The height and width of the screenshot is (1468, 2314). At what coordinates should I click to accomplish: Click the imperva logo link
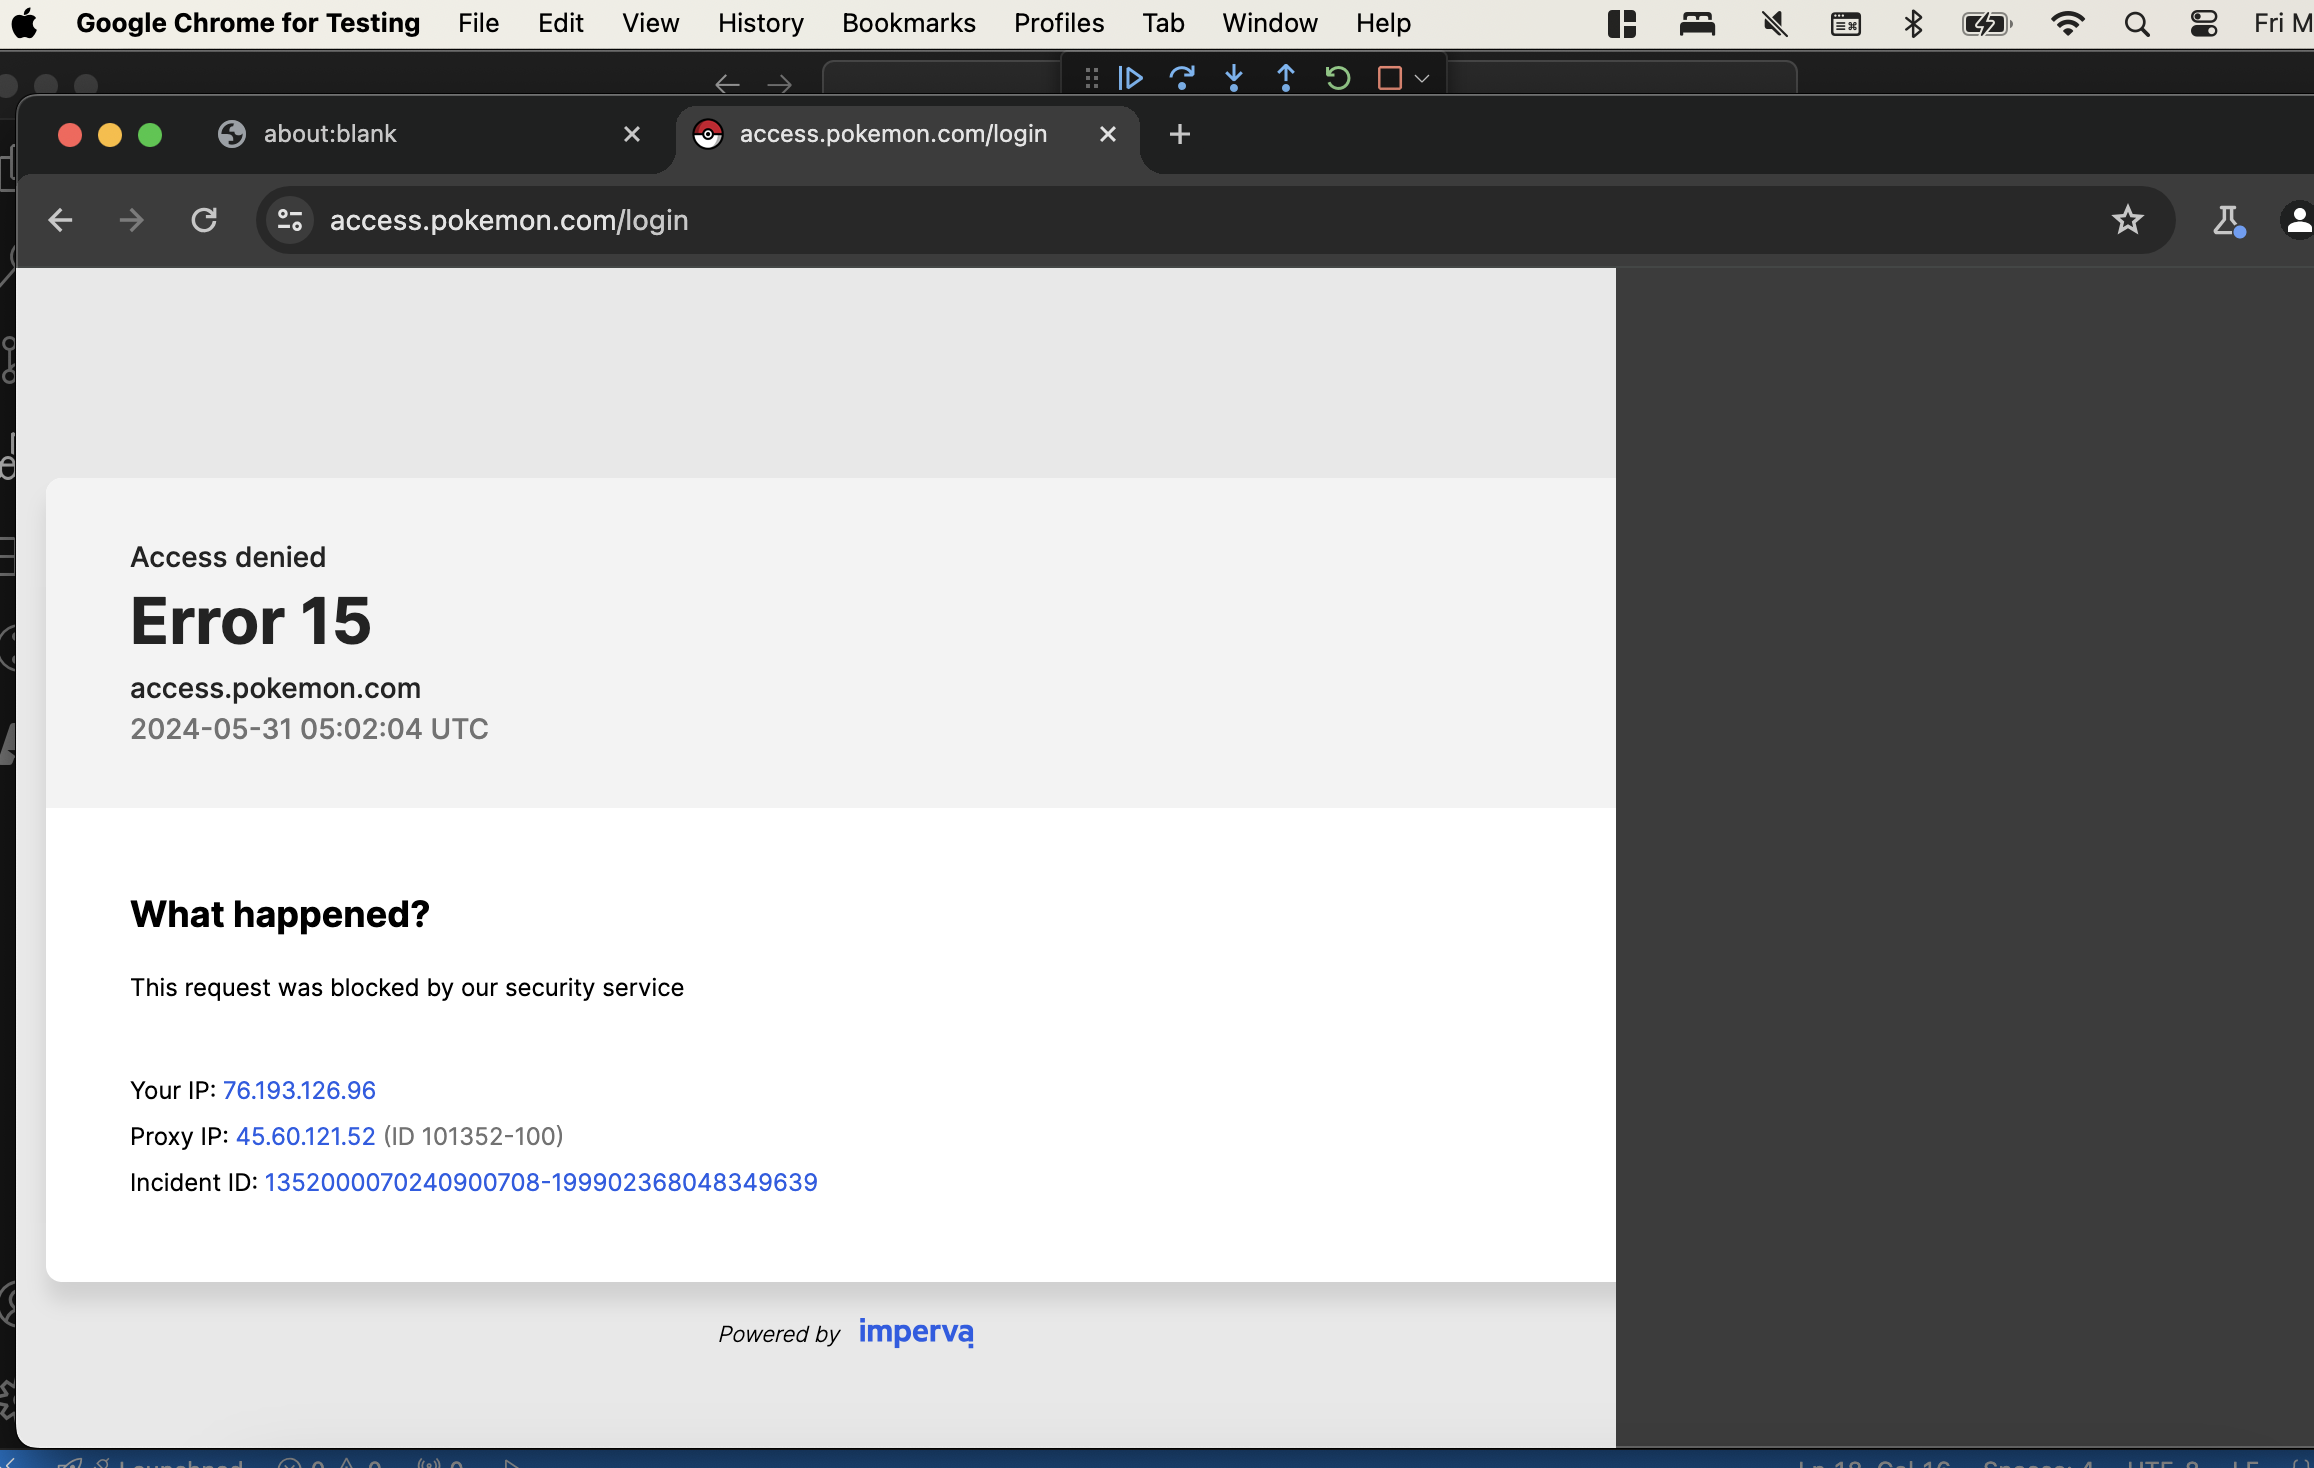point(916,1332)
